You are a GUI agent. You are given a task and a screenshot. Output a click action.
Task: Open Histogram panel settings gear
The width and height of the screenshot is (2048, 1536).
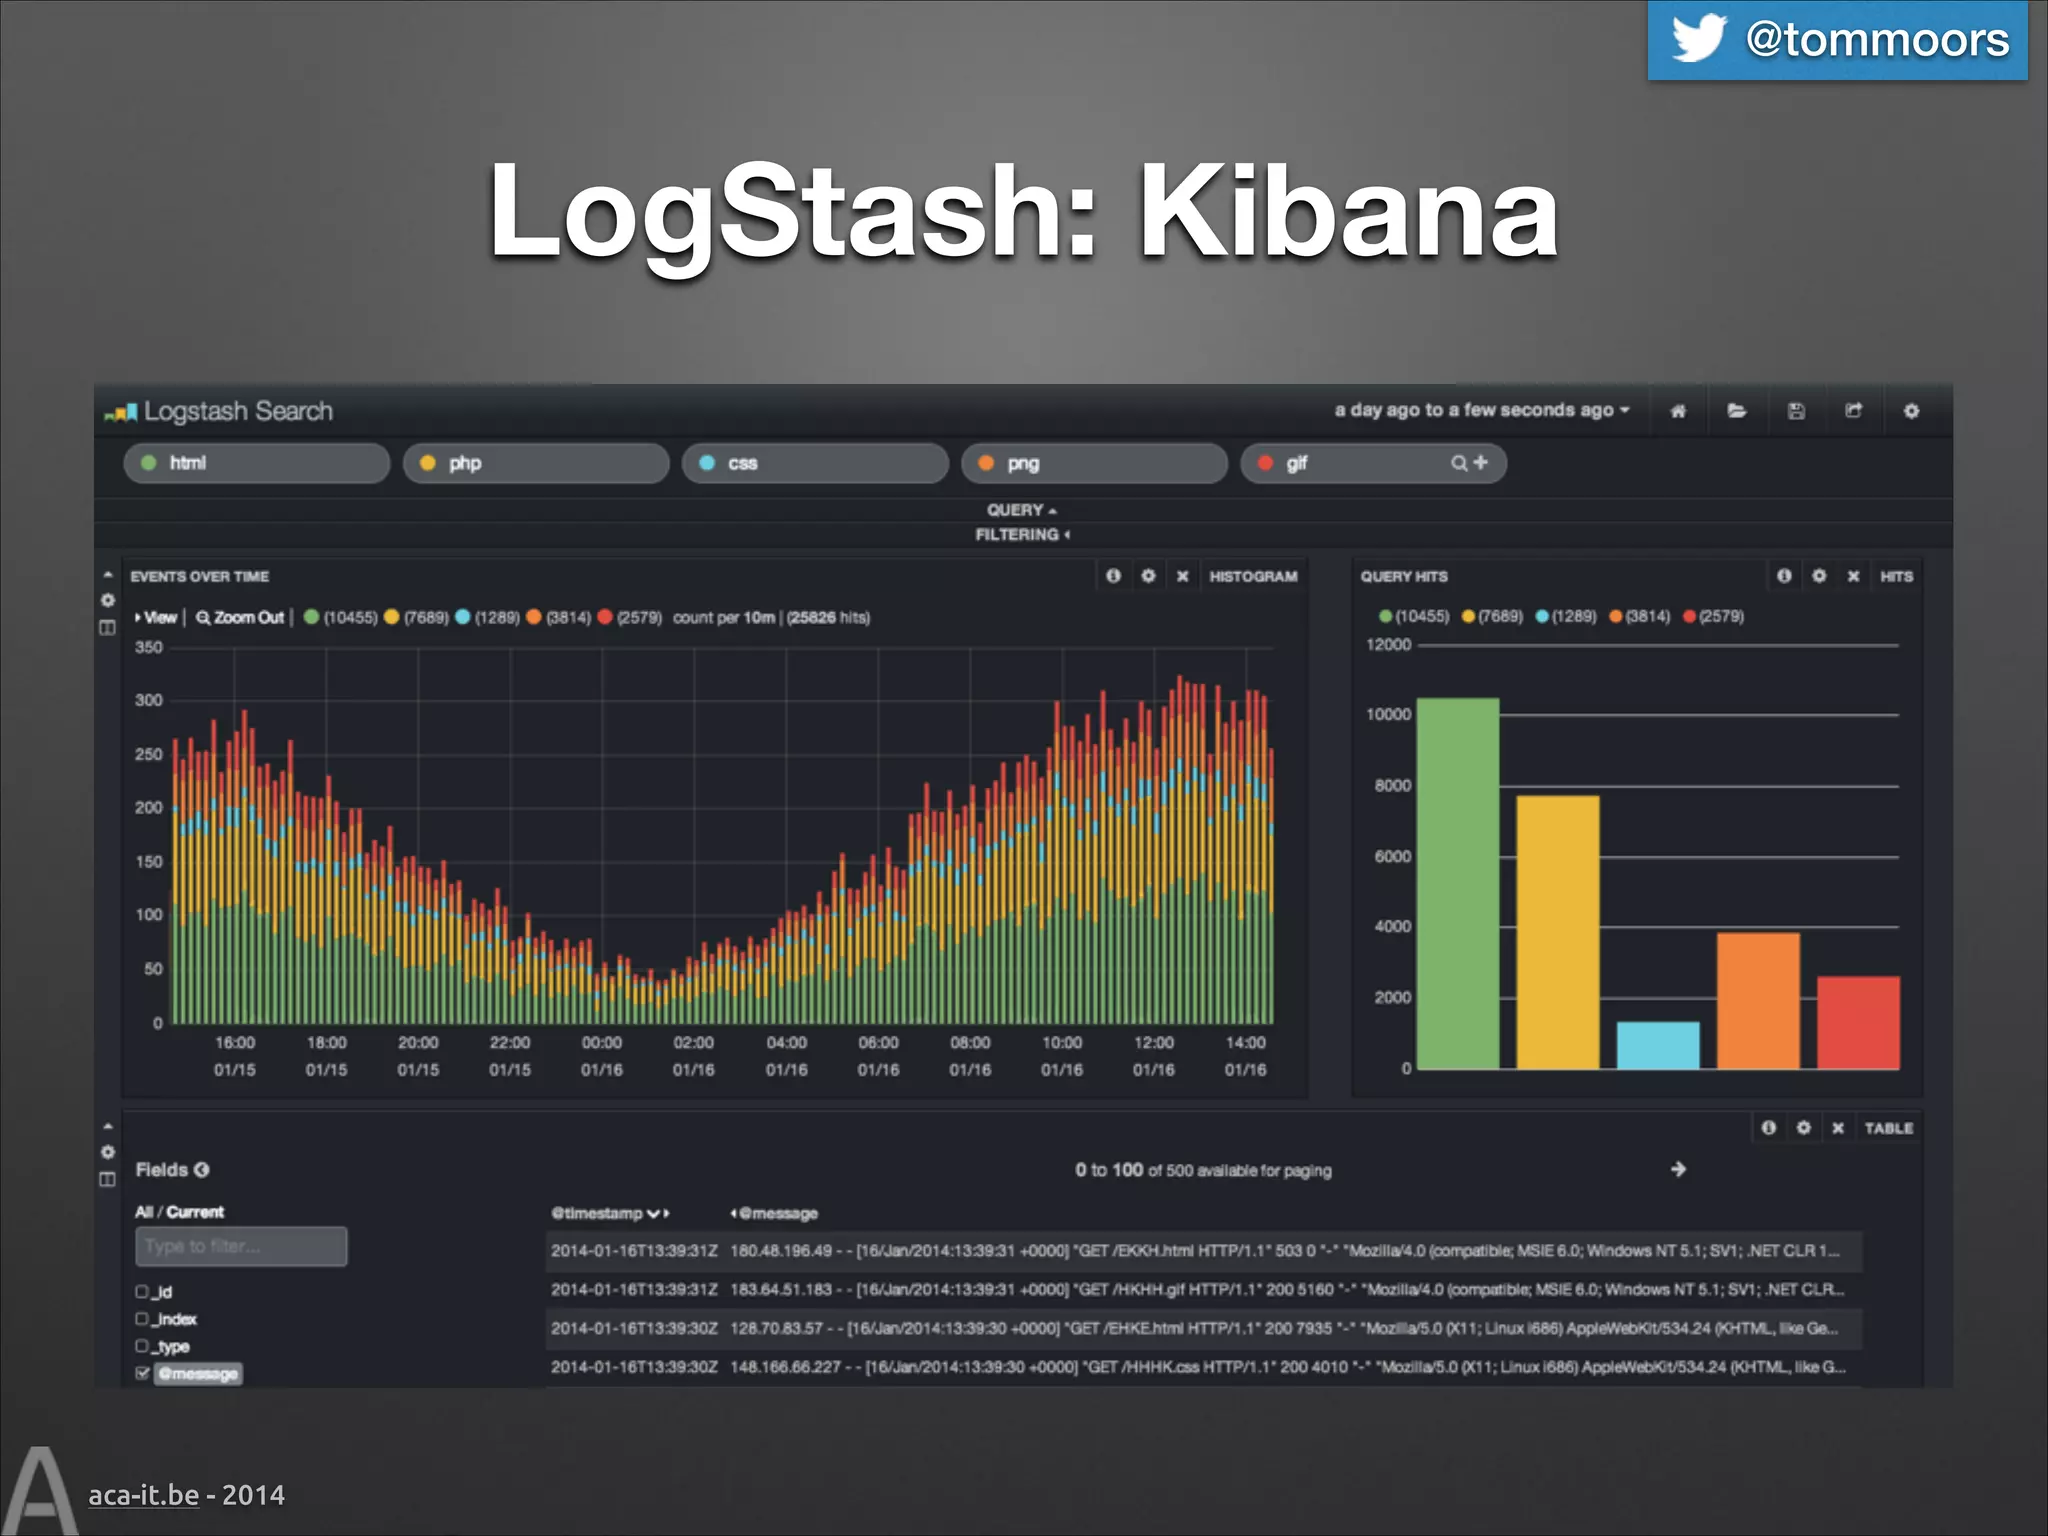click(1148, 576)
